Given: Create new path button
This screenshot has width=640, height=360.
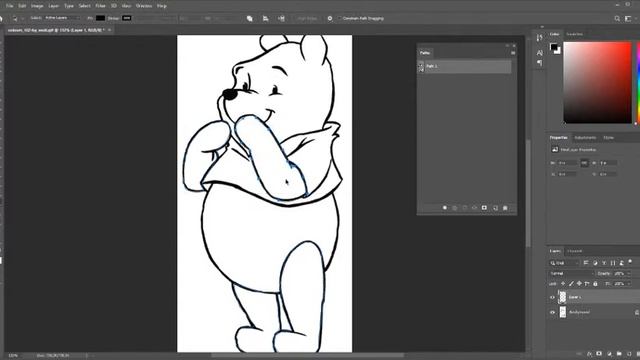Looking at the screenshot, I should [495, 208].
